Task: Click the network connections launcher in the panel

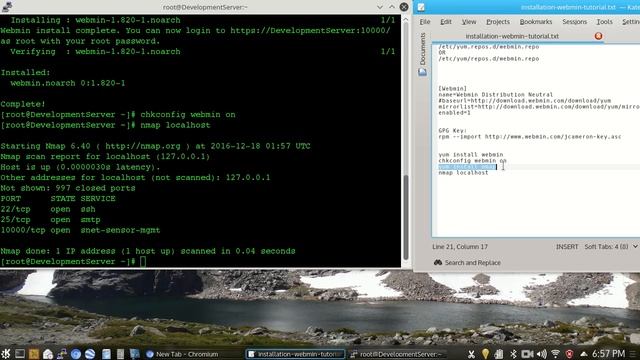Action: point(62,353)
